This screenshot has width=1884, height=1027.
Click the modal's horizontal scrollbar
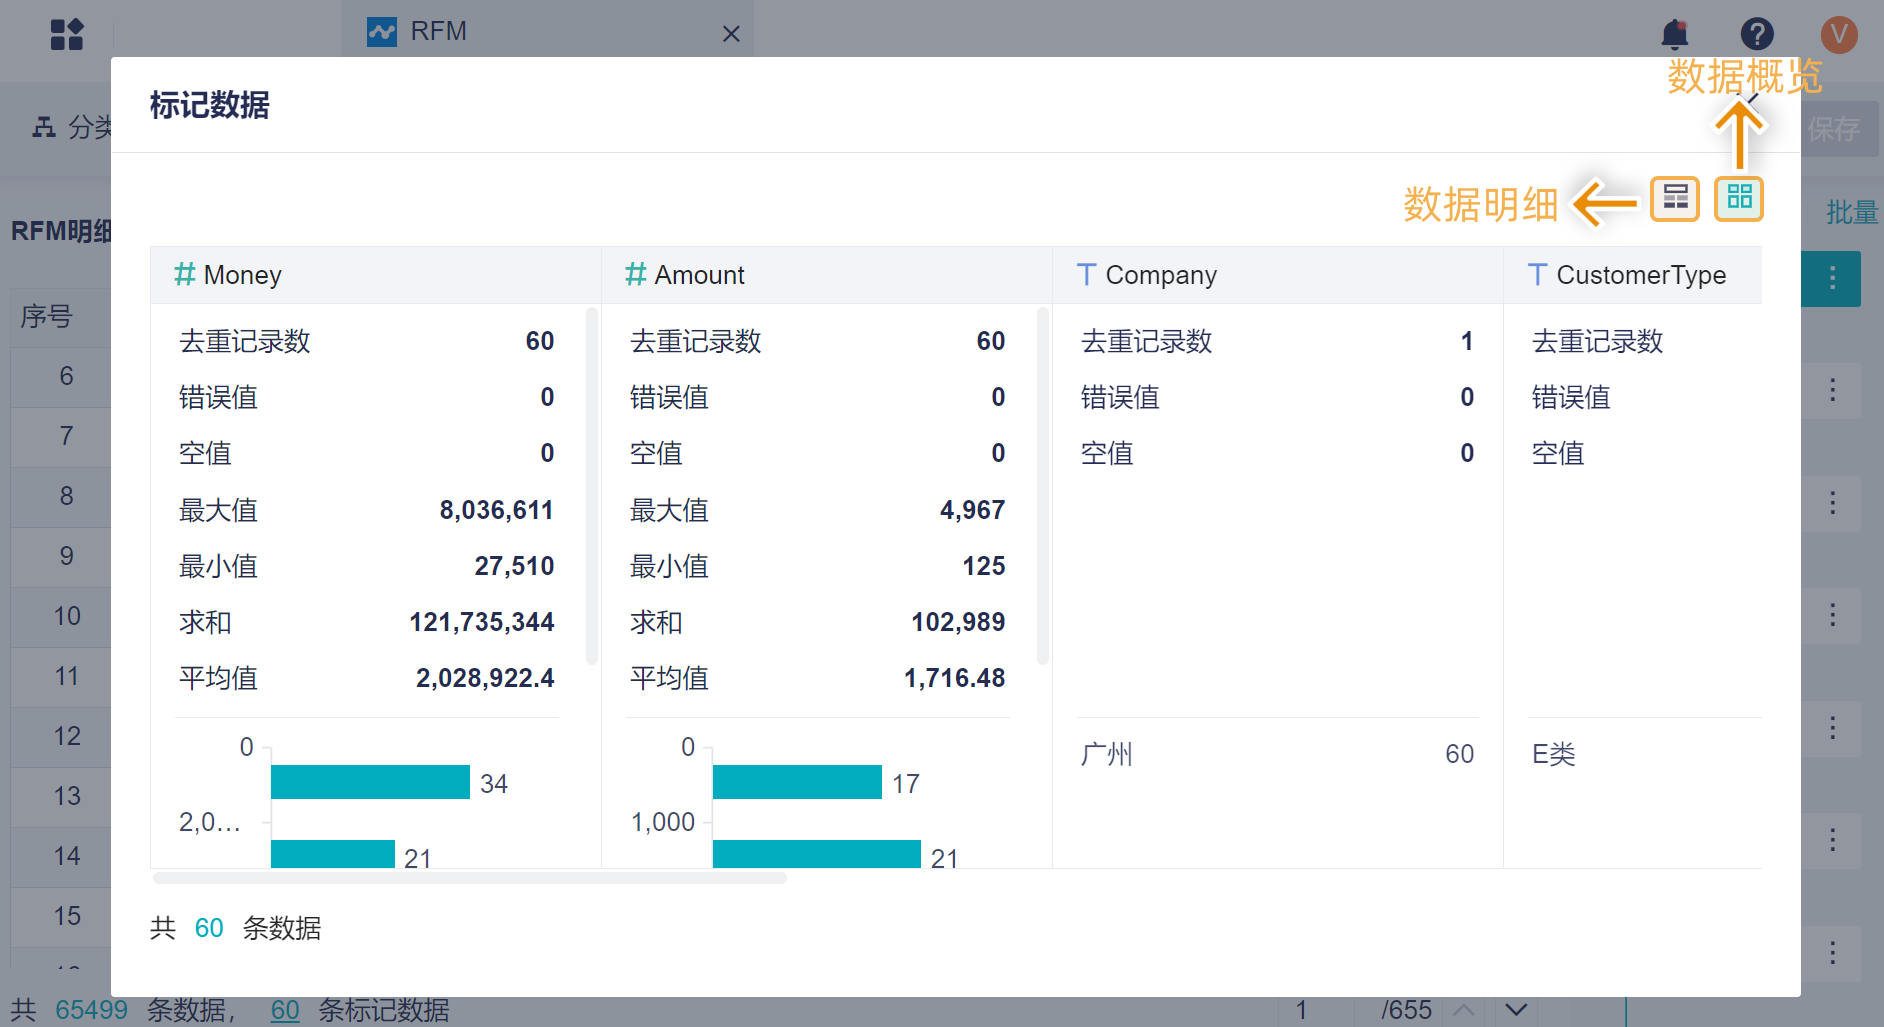tap(469, 879)
